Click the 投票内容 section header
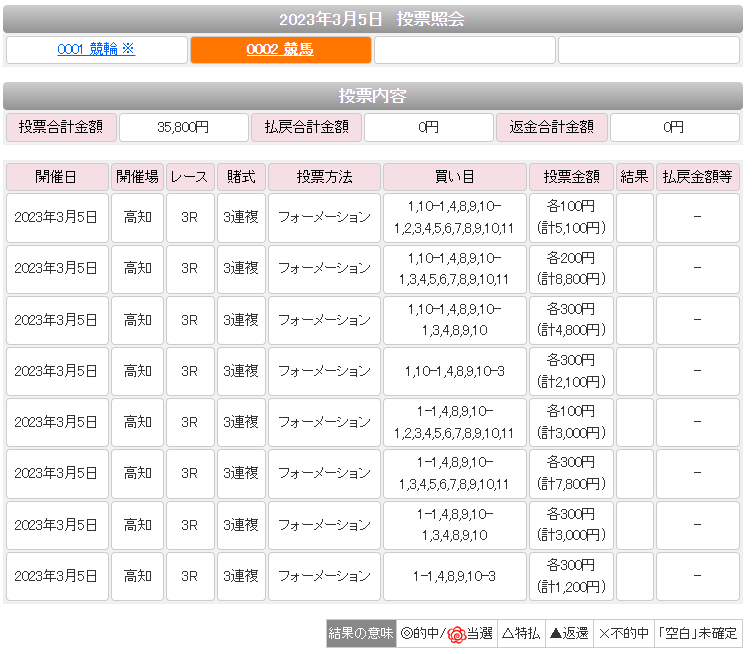 click(x=373, y=96)
